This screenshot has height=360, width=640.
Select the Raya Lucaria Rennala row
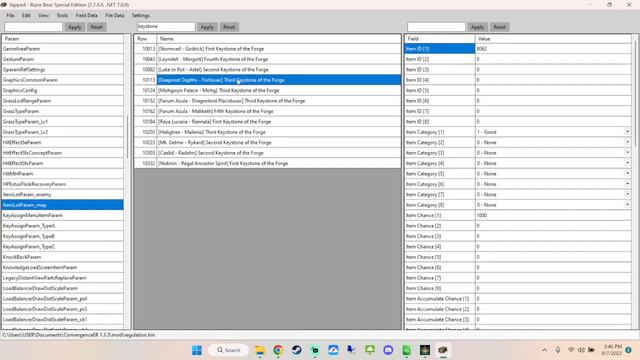(268, 122)
